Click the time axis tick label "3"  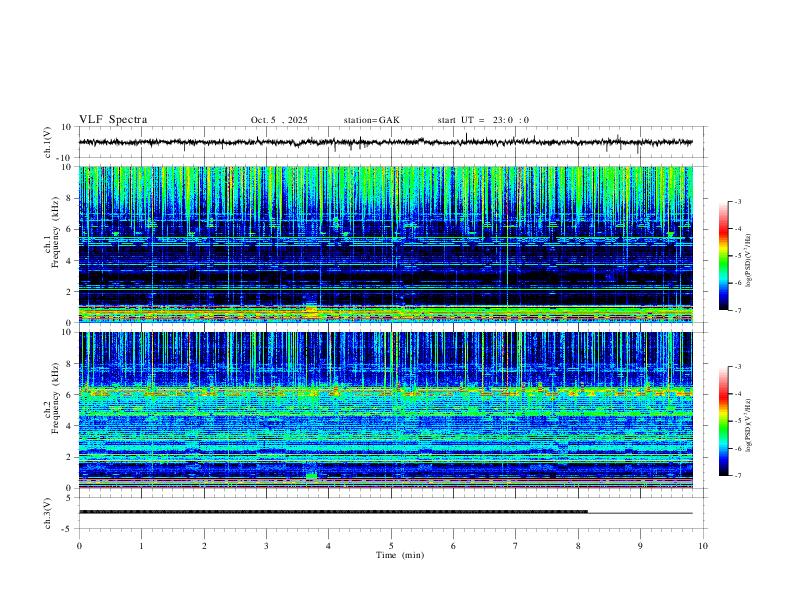click(x=266, y=546)
